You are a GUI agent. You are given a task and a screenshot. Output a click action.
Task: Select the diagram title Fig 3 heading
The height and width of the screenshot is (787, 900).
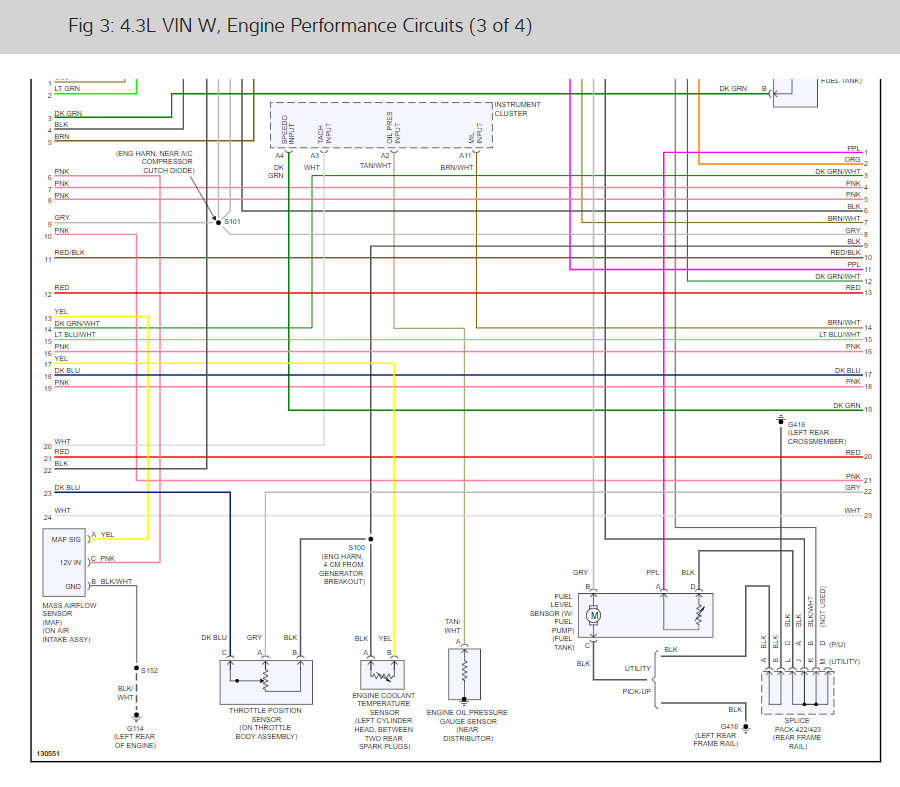click(300, 26)
